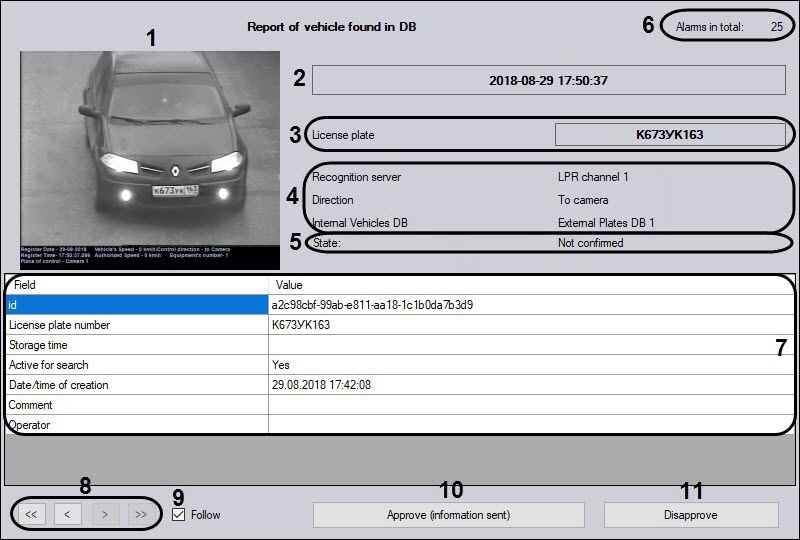Jump to the last alarm with >> button
This screenshot has width=800, height=540.
pos(139,515)
